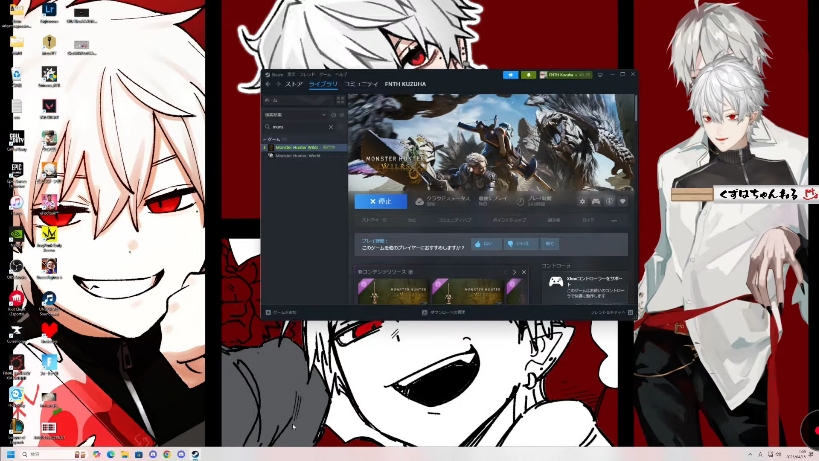This screenshot has width=819, height=461.
Task: Click ゲームを追加 at bottom left
Action: pos(281,312)
